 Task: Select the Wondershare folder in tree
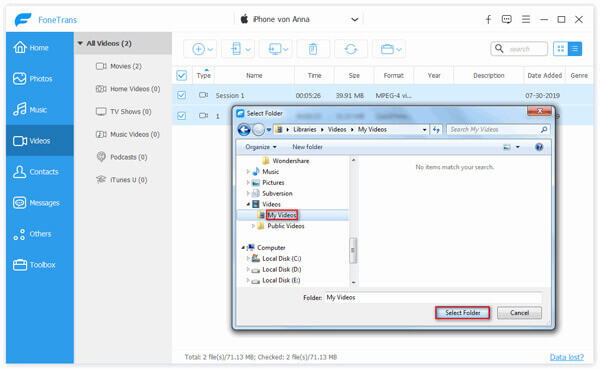pos(290,161)
